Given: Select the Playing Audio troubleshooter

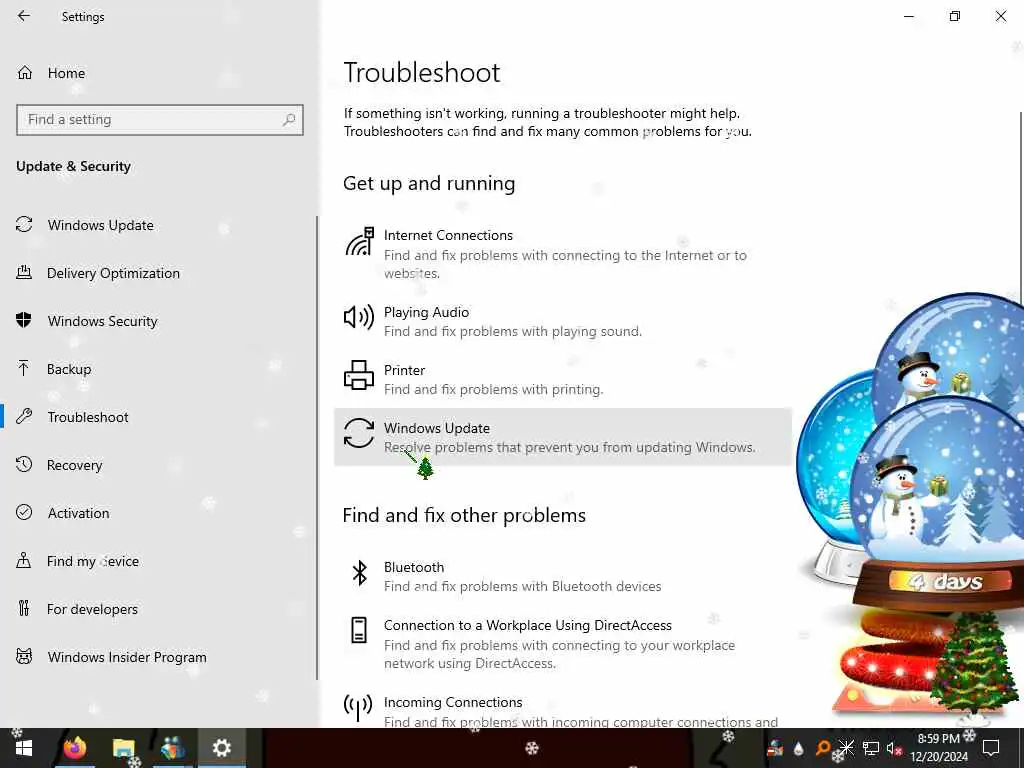Looking at the screenshot, I should click(x=562, y=322).
